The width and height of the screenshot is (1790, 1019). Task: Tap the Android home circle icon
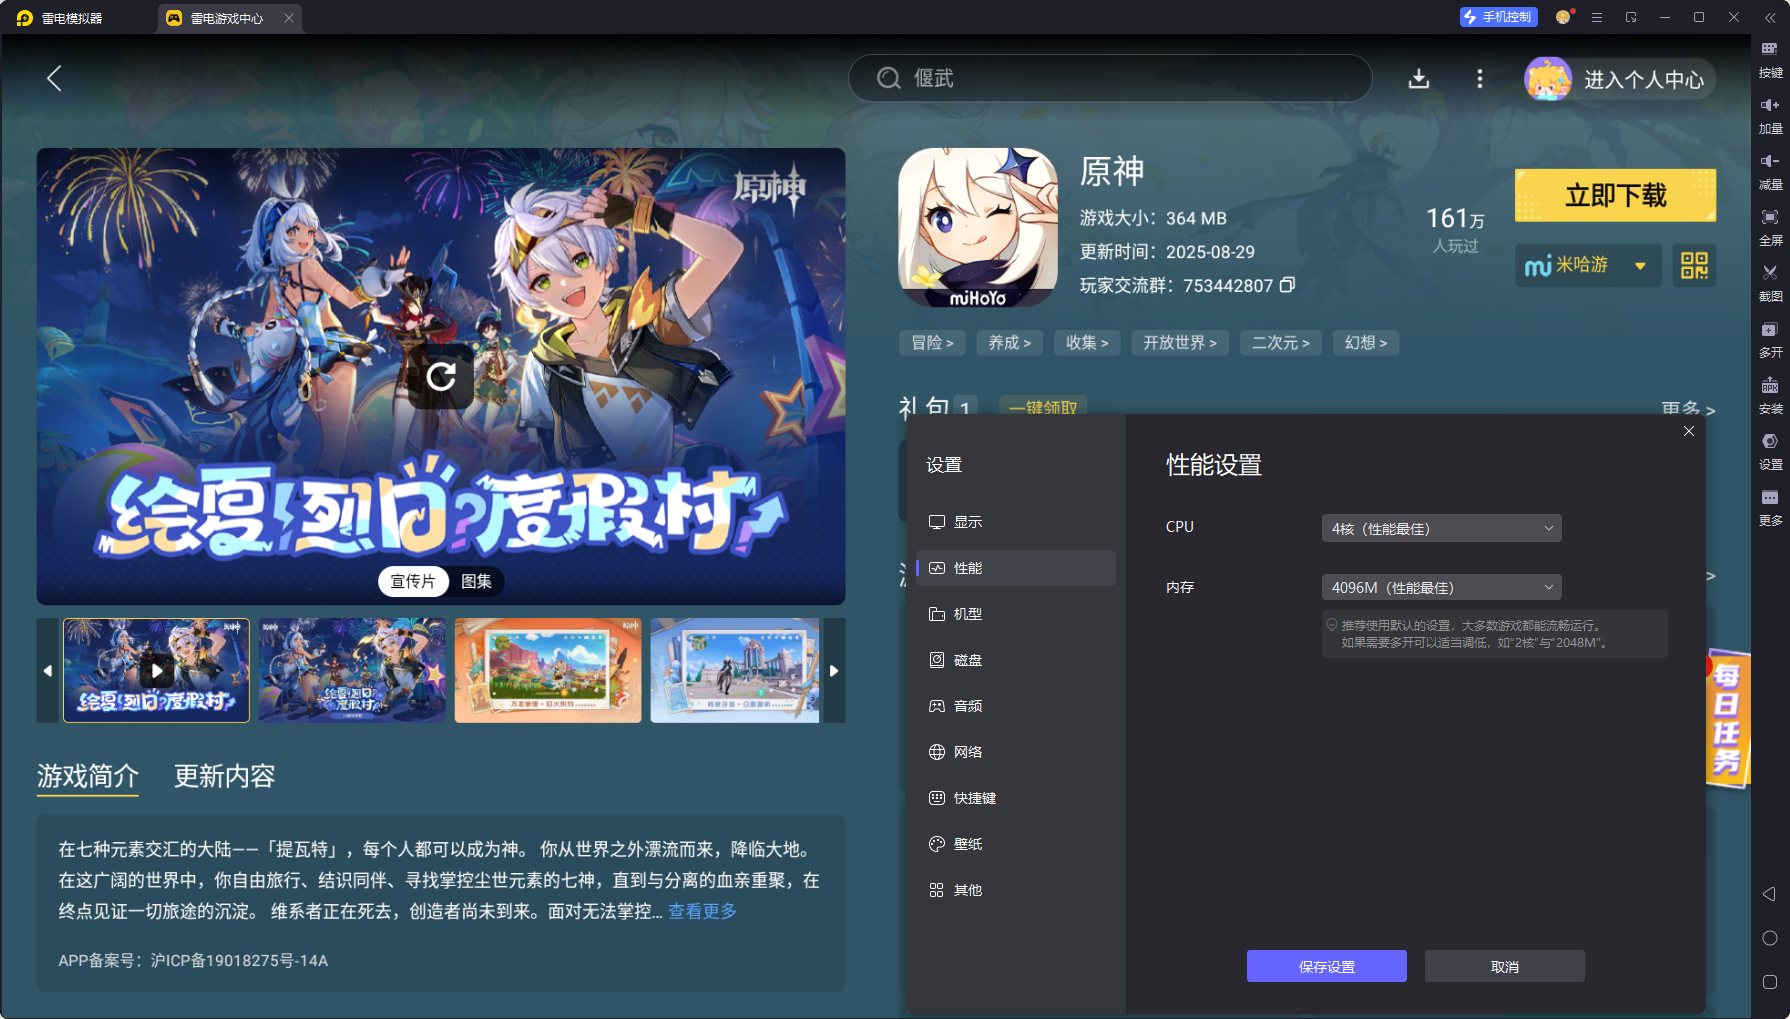click(1769, 938)
